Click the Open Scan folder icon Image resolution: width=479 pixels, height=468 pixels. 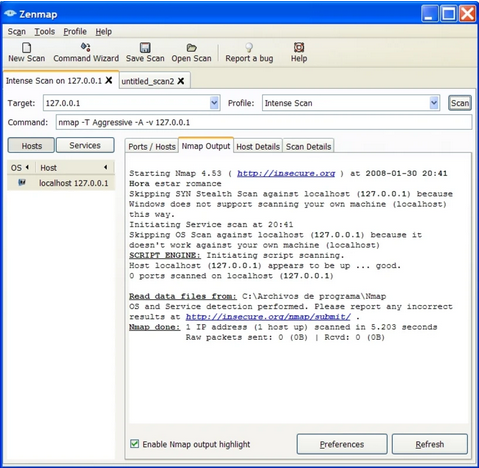(191, 47)
